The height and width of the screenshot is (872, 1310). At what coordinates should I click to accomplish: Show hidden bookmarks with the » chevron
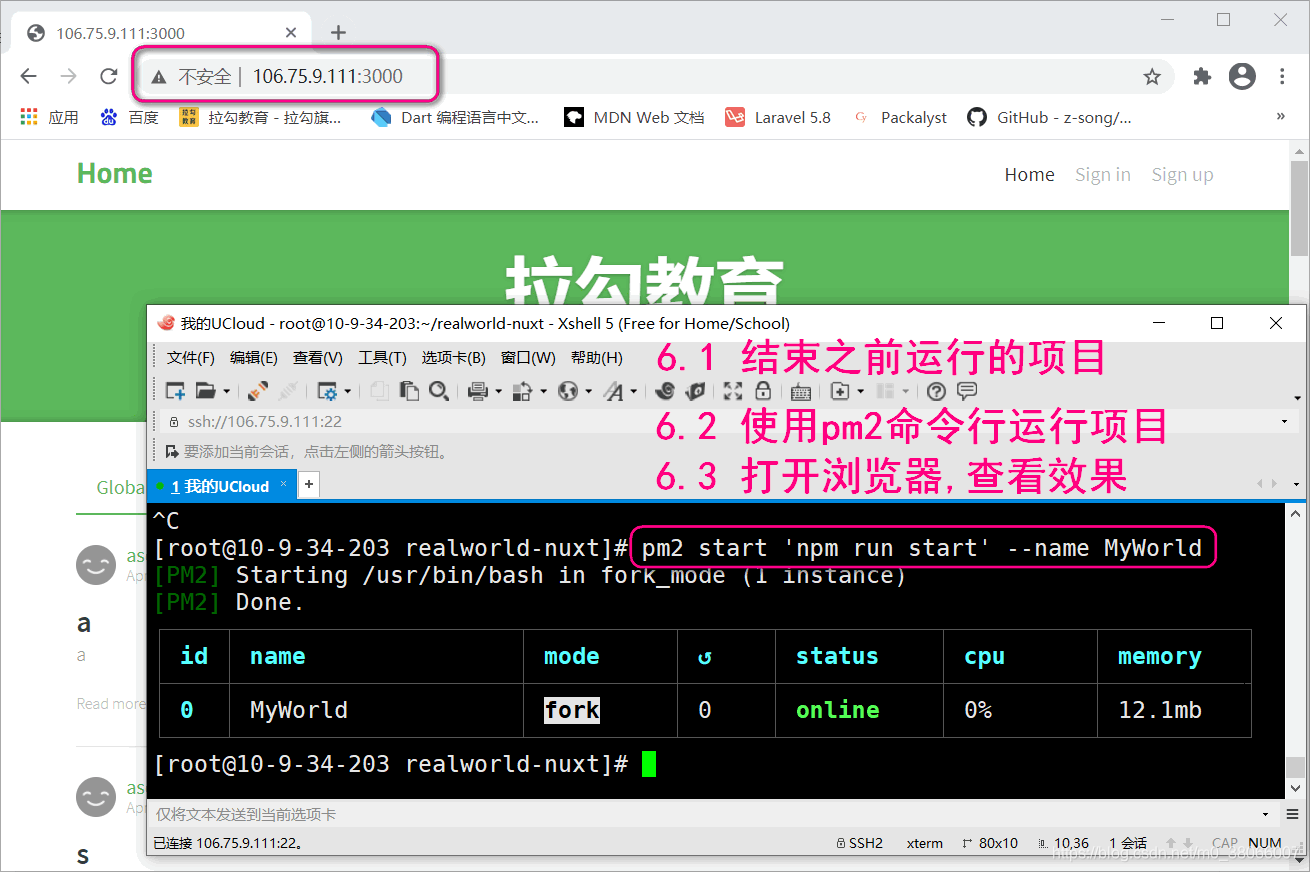click(1281, 117)
